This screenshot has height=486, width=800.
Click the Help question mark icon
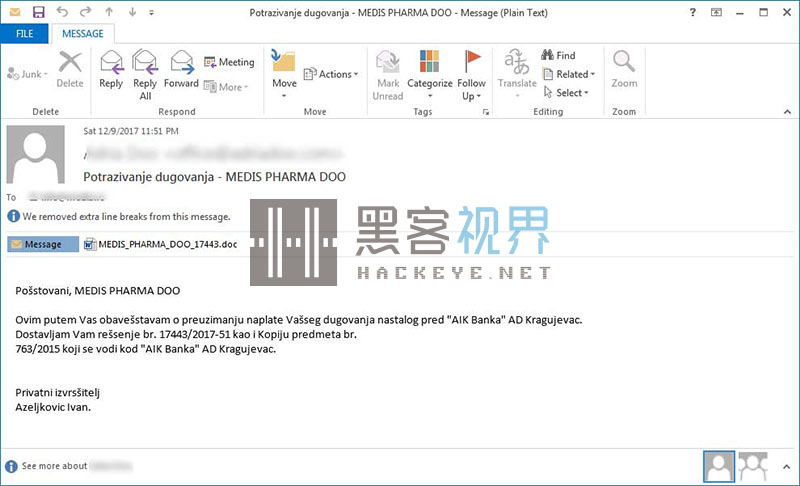coord(692,12)
